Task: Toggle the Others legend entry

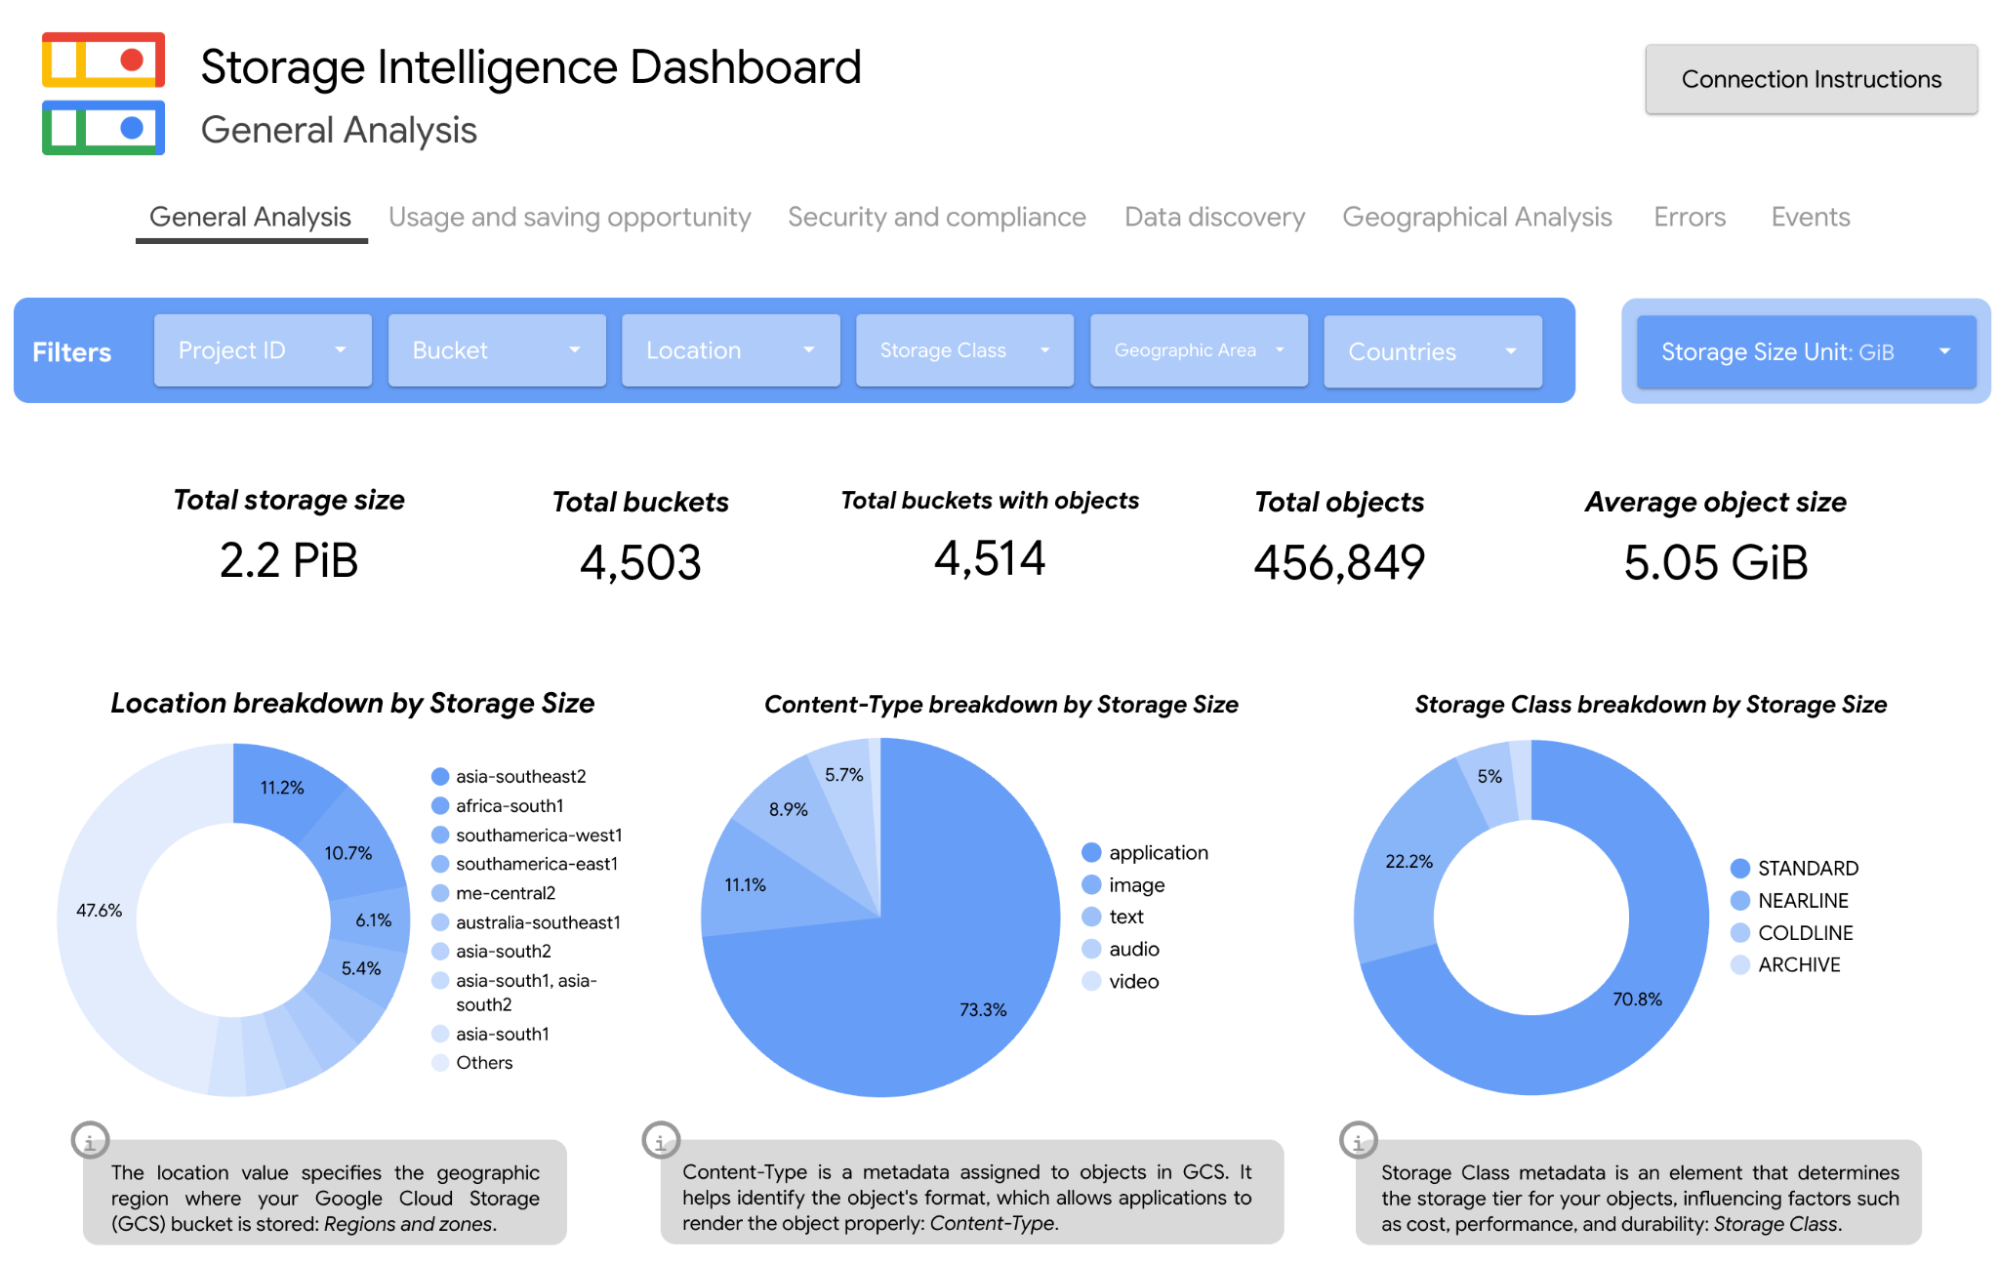Action: [x=472, y=1062]
